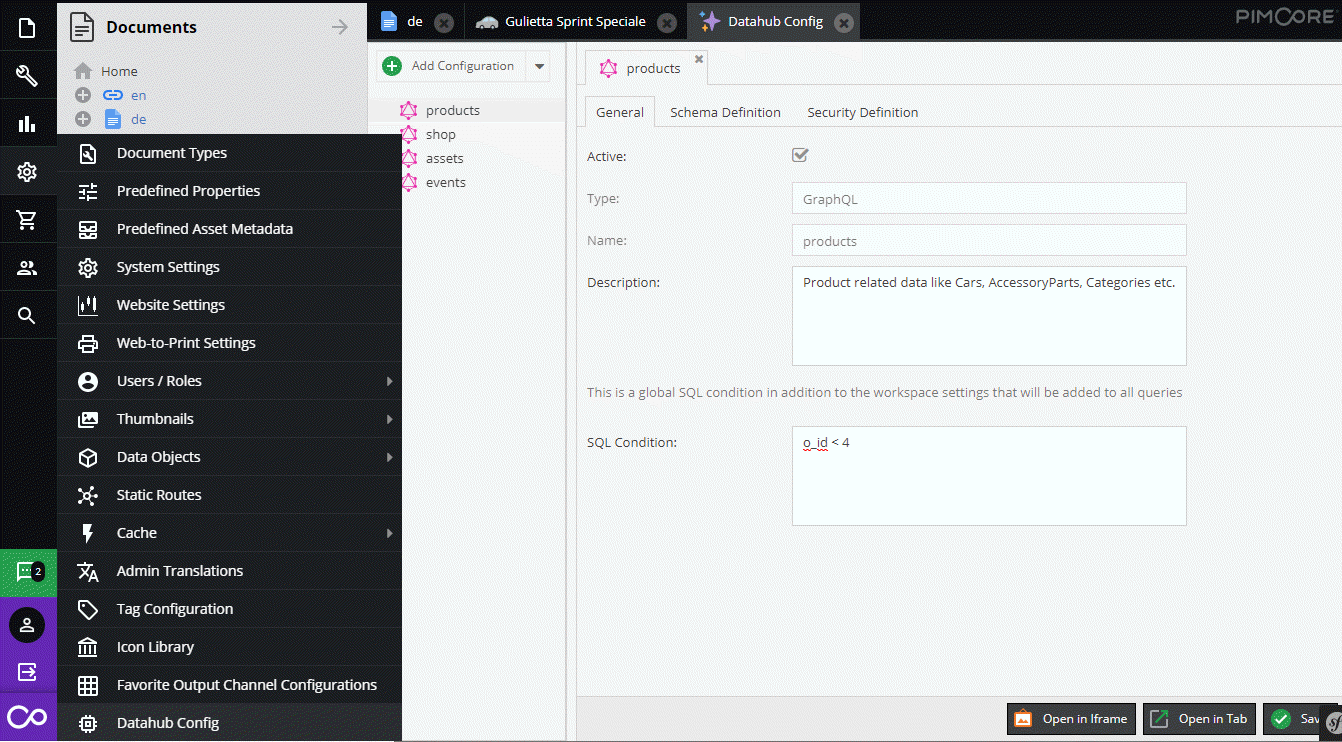Open System Settings from the menu

168,267
